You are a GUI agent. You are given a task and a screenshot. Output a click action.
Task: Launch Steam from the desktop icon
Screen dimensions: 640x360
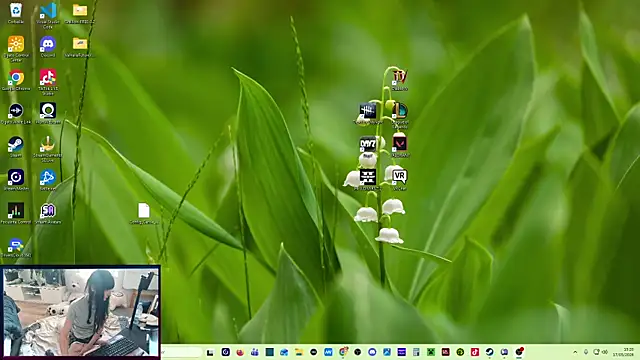tap(16, 144)
